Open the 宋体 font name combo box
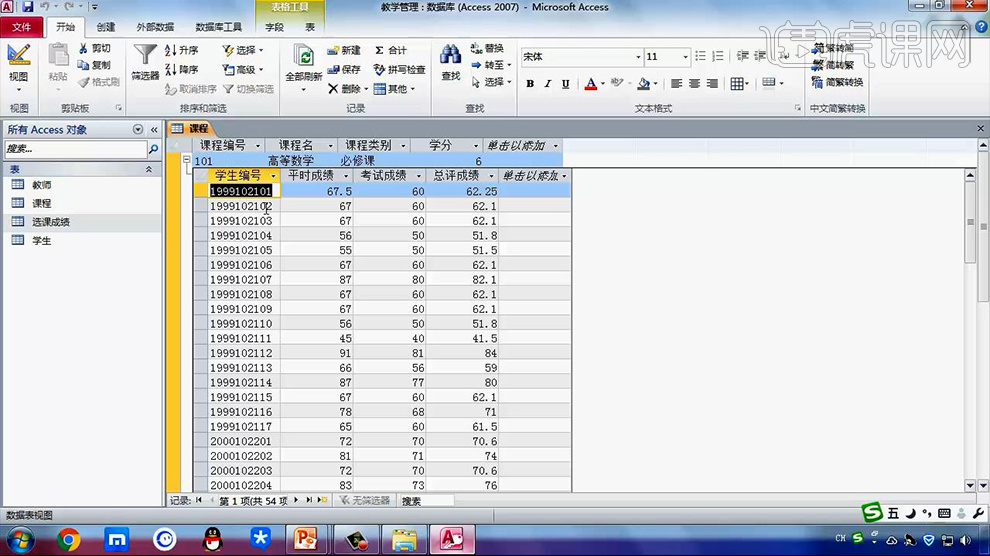 tap(581, 56)
